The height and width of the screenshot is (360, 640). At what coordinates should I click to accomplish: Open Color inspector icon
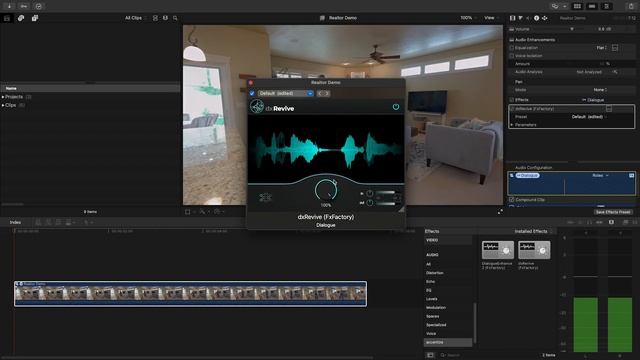[x=520, y=18]
